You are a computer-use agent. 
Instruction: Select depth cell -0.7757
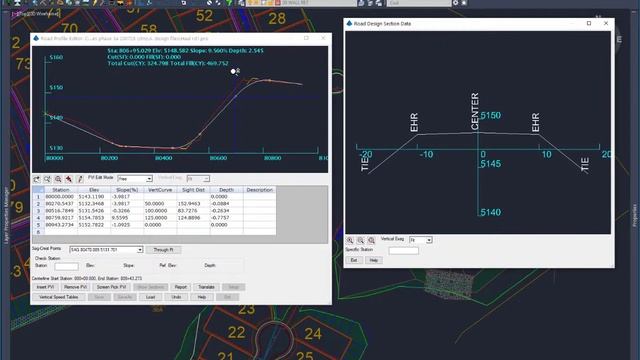point(227,218)
